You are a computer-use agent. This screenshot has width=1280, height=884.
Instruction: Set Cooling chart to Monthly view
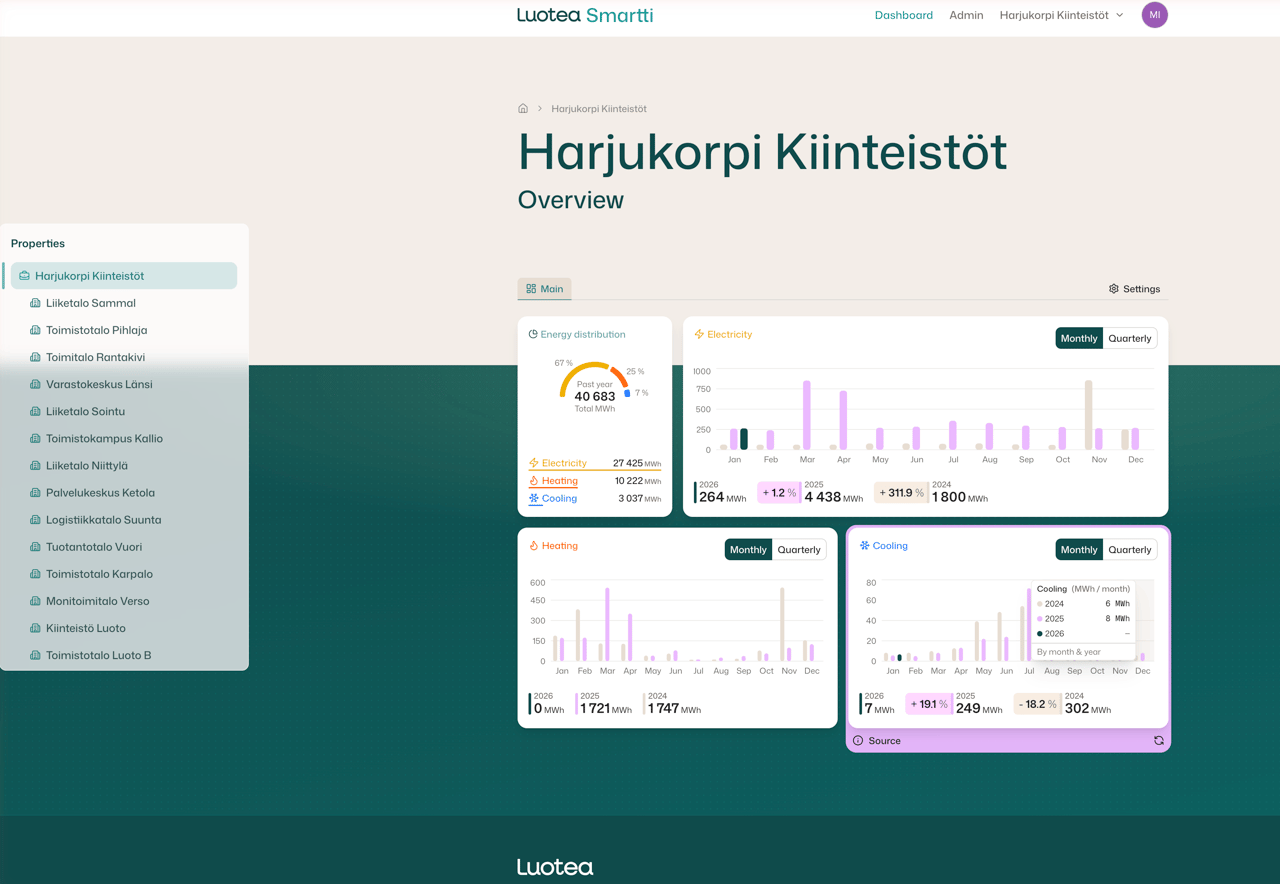click(x=1078, y=550)
